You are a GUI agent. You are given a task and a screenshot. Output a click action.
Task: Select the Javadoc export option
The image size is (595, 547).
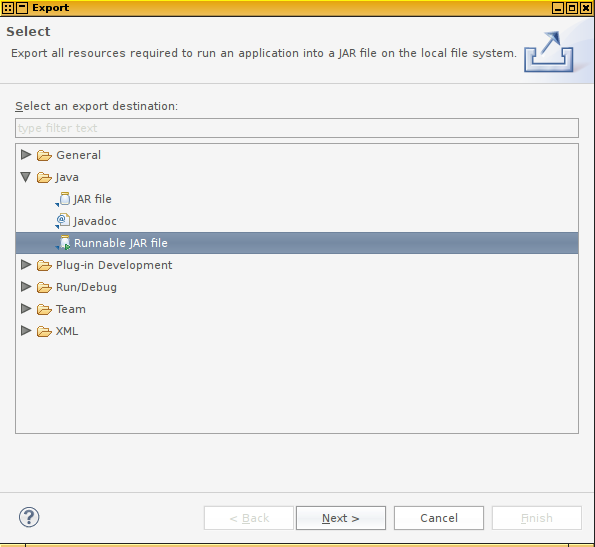point(95,221)
